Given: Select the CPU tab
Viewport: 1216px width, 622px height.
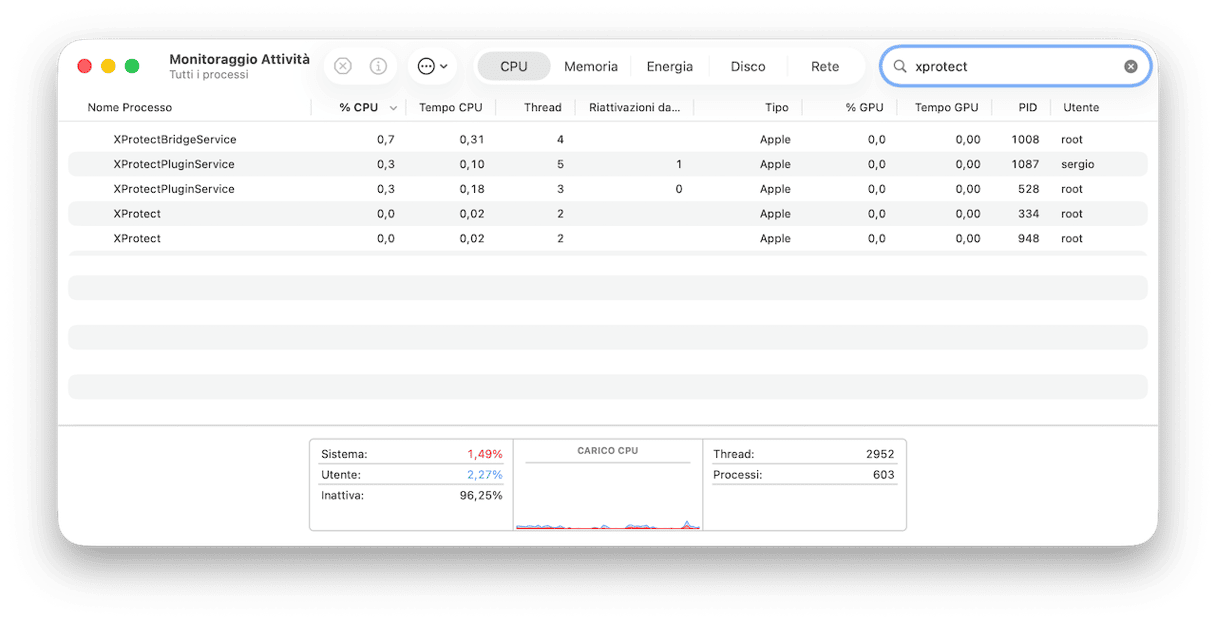Looking at the screenshot, I should pos(514,66).
